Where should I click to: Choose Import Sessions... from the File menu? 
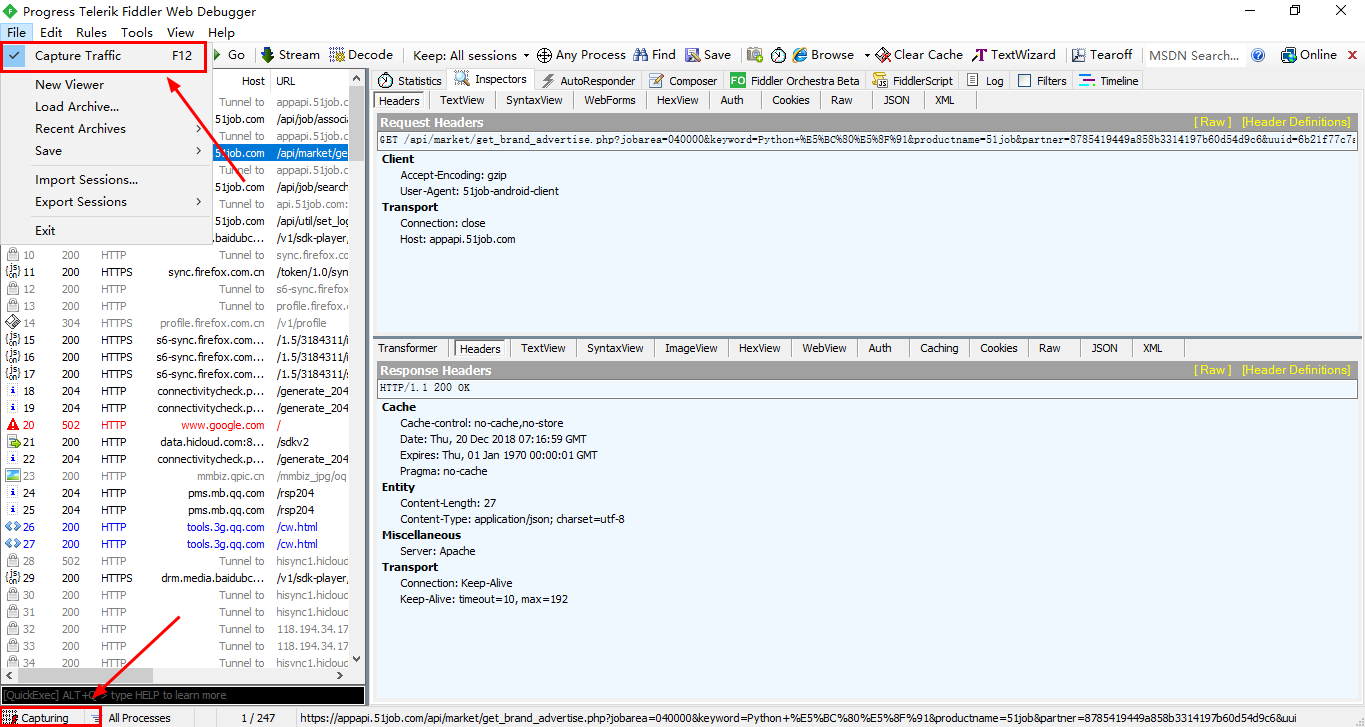104,180
